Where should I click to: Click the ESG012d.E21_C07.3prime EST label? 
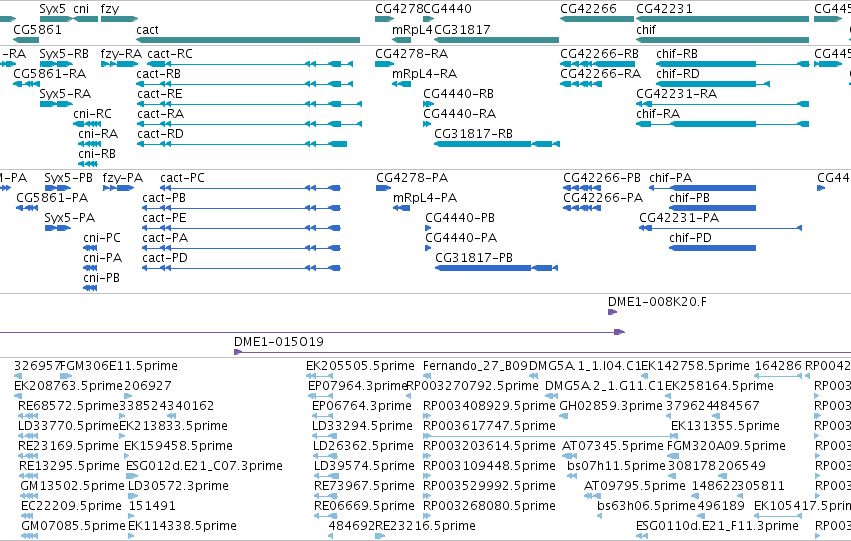point(204,466)
